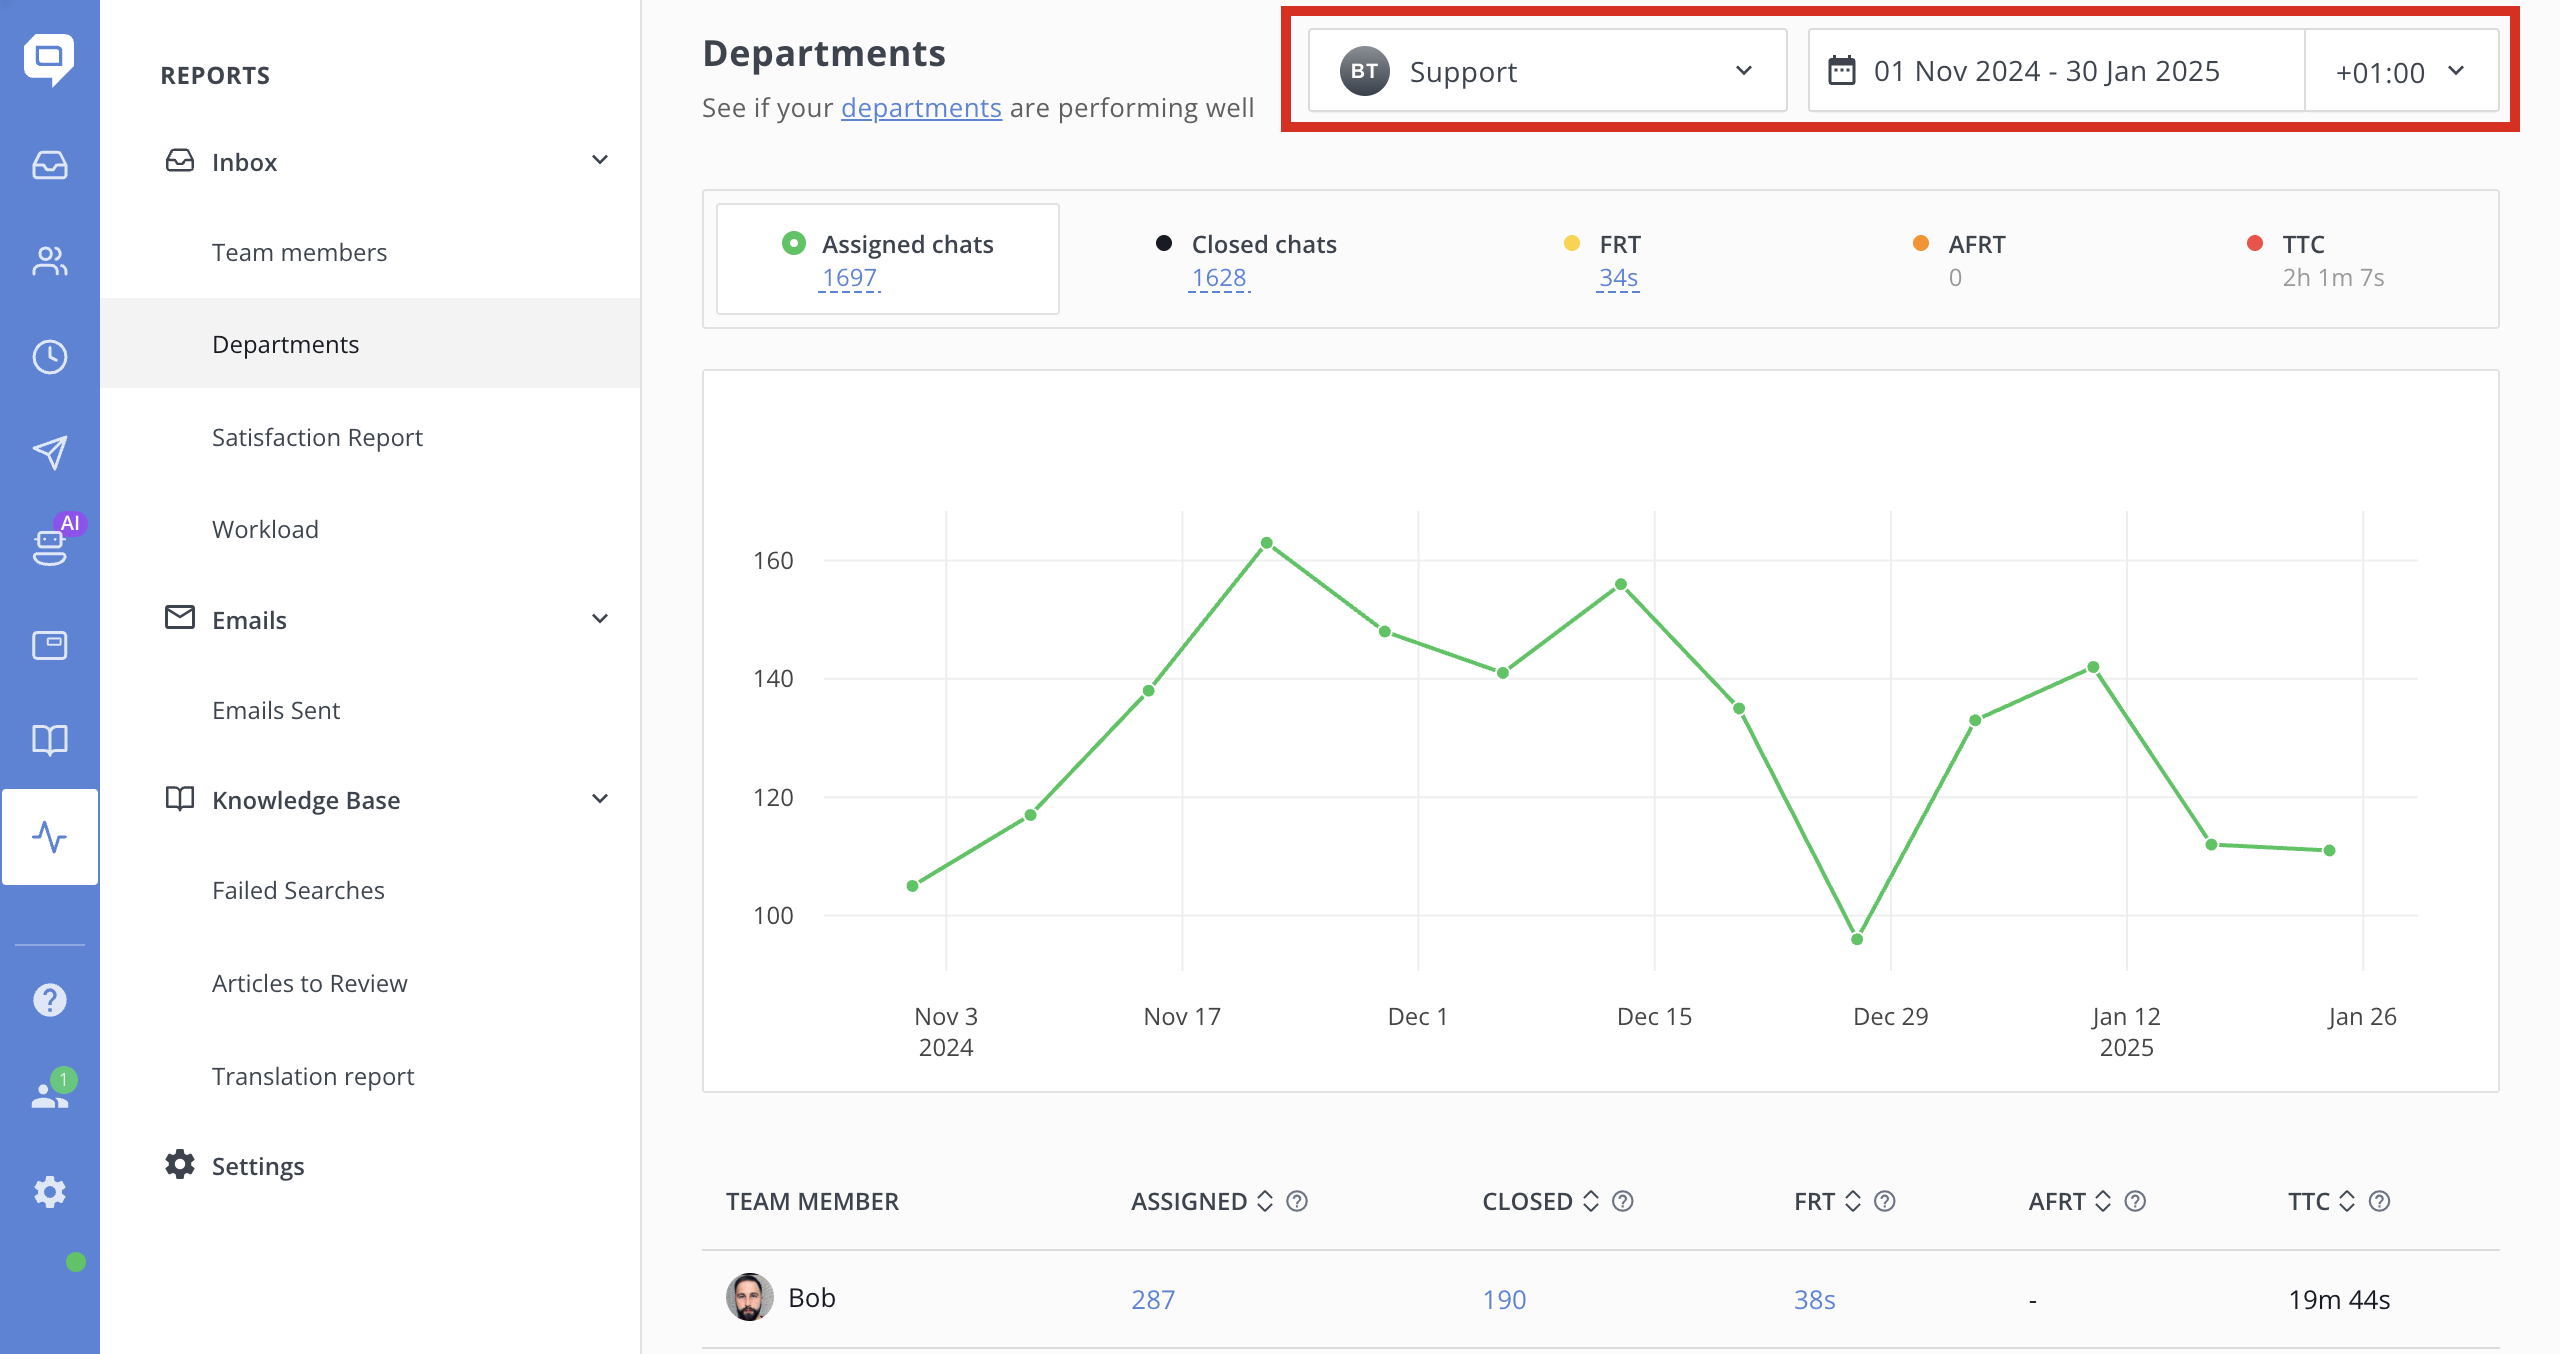Open the Workload report
Image resolution: width=2560 pixels, height=1354 pixels.
pos(265,529)
